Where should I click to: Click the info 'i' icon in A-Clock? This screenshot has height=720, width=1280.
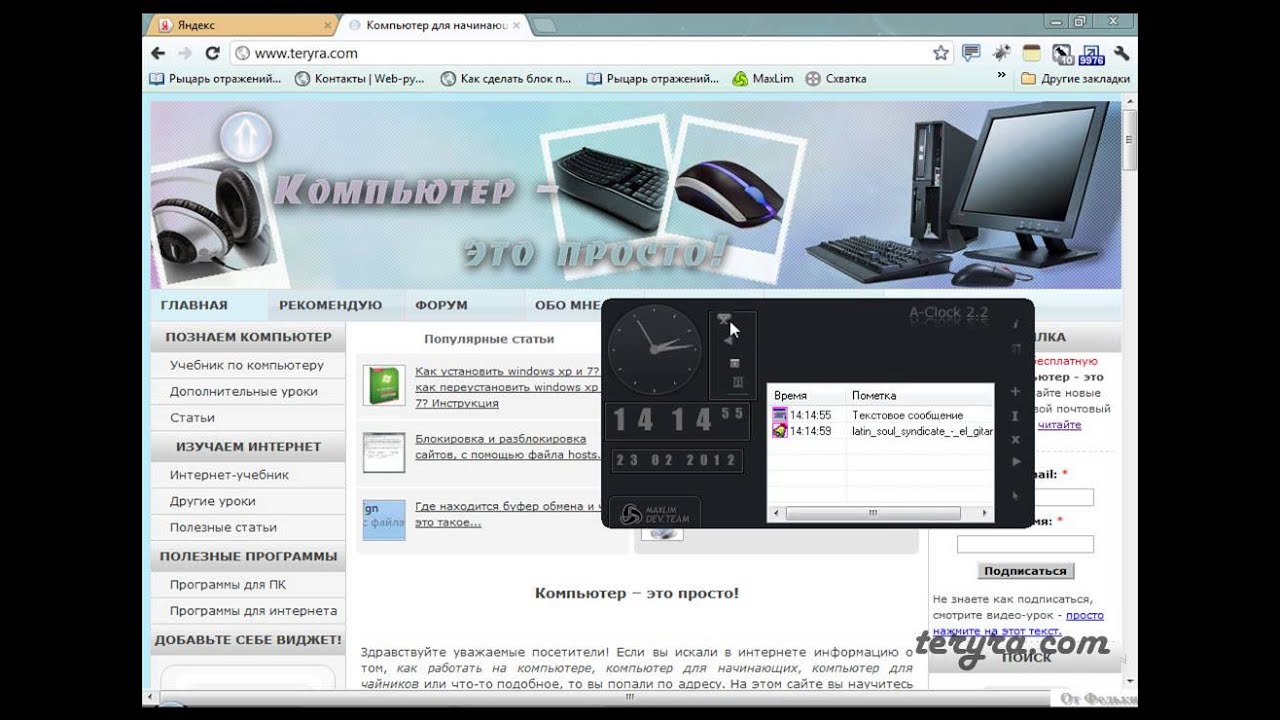tap(1016, 324)
